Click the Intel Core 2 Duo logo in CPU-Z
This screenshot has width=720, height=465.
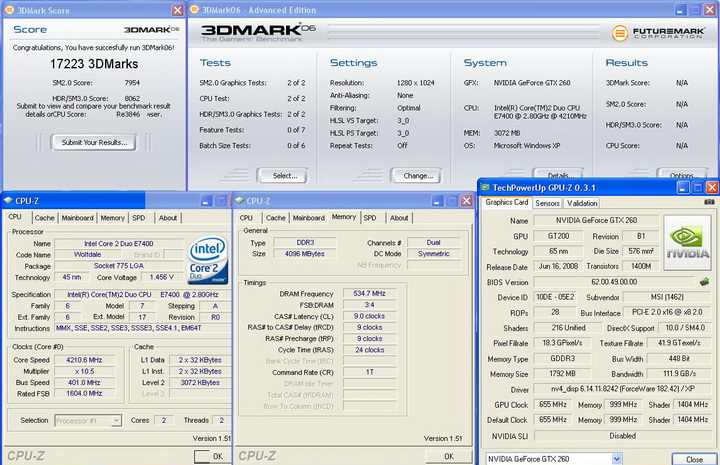click(208, 259)
